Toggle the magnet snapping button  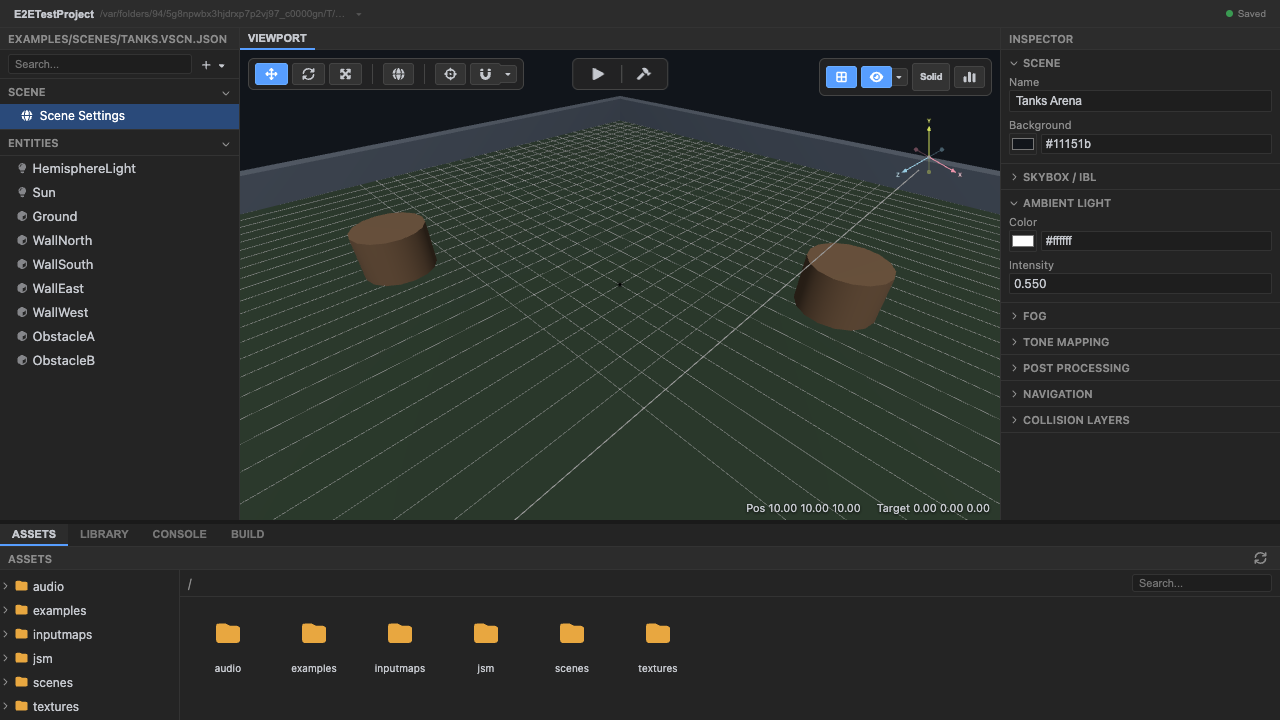pos(485,74)
